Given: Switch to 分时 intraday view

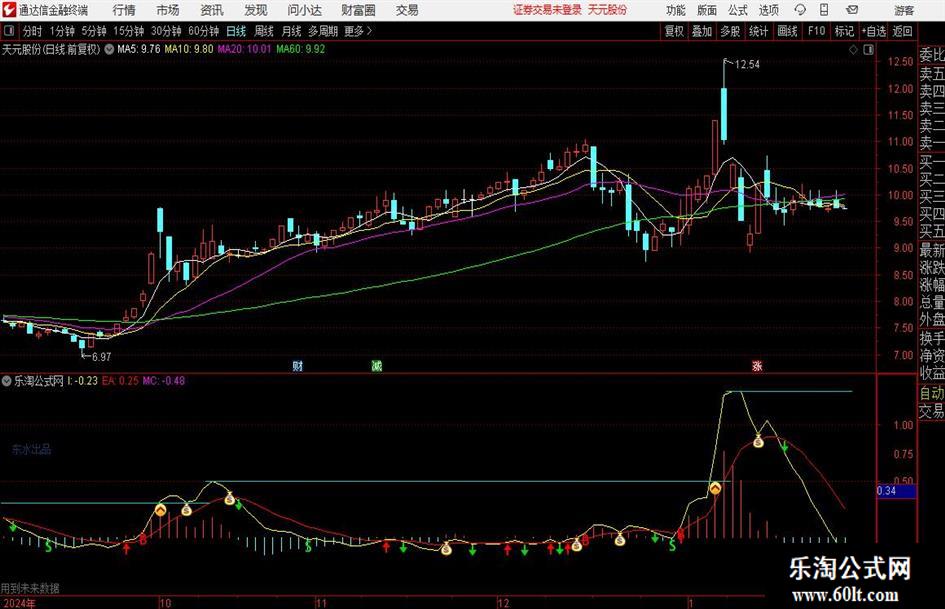Looking at the screenshot, I should (x=32, y=31).
